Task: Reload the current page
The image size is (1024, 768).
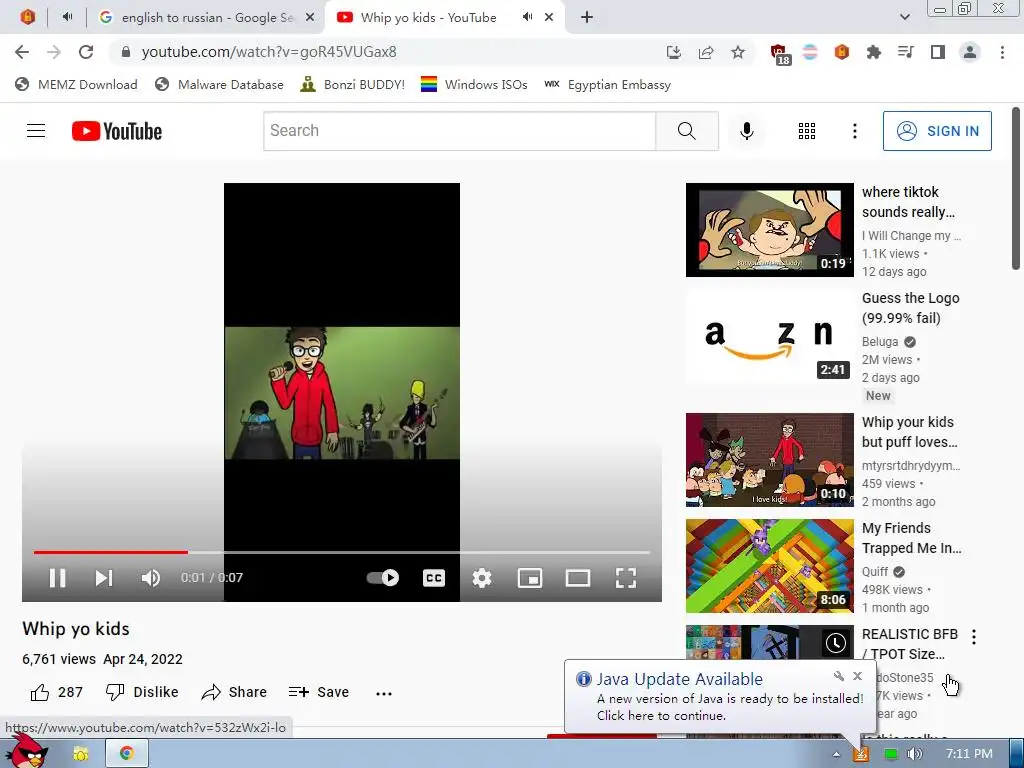Action: [86, 52]
